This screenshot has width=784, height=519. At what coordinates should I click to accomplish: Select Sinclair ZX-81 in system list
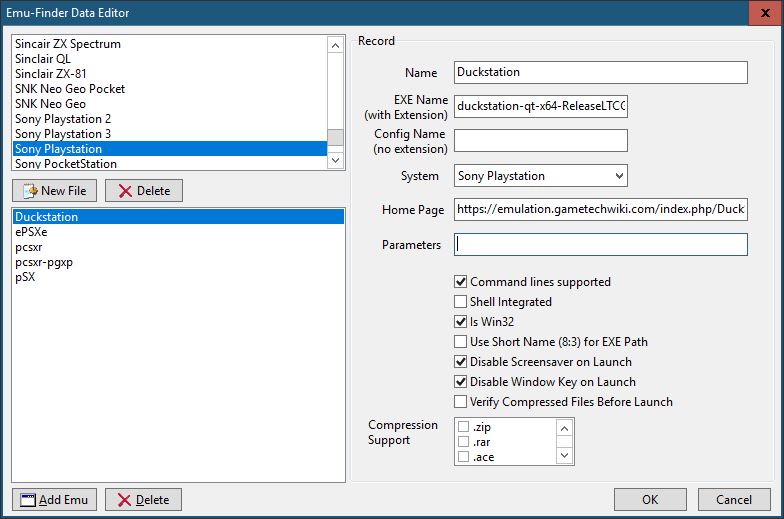click(170, 74)
